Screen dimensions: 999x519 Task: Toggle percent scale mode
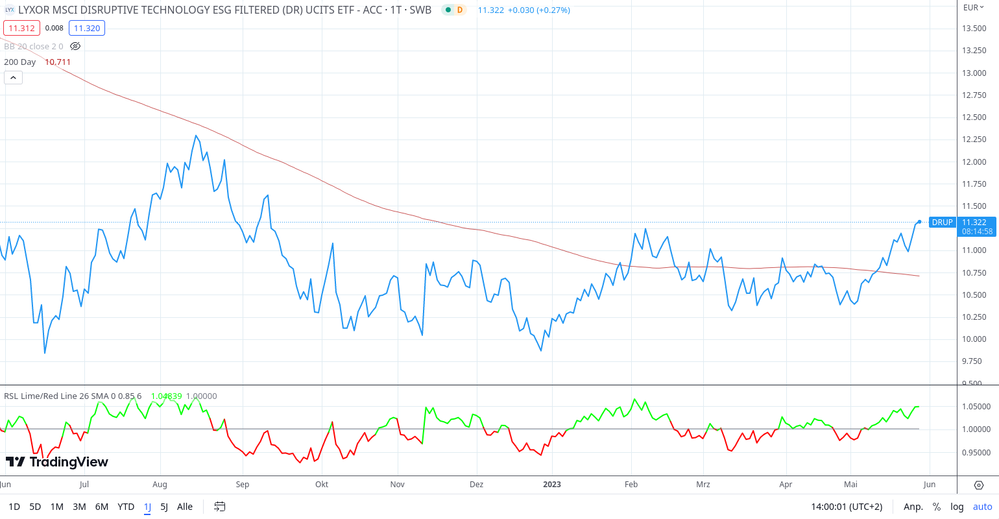tap(937, 507)
